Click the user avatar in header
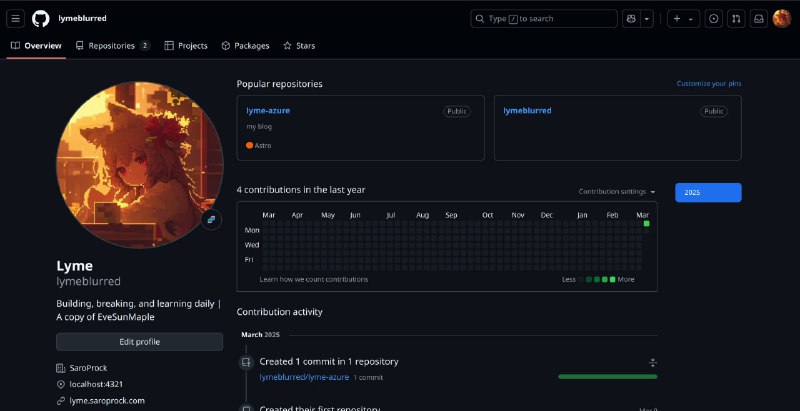This screenshot has height=411, width=800. click(782, 18)
